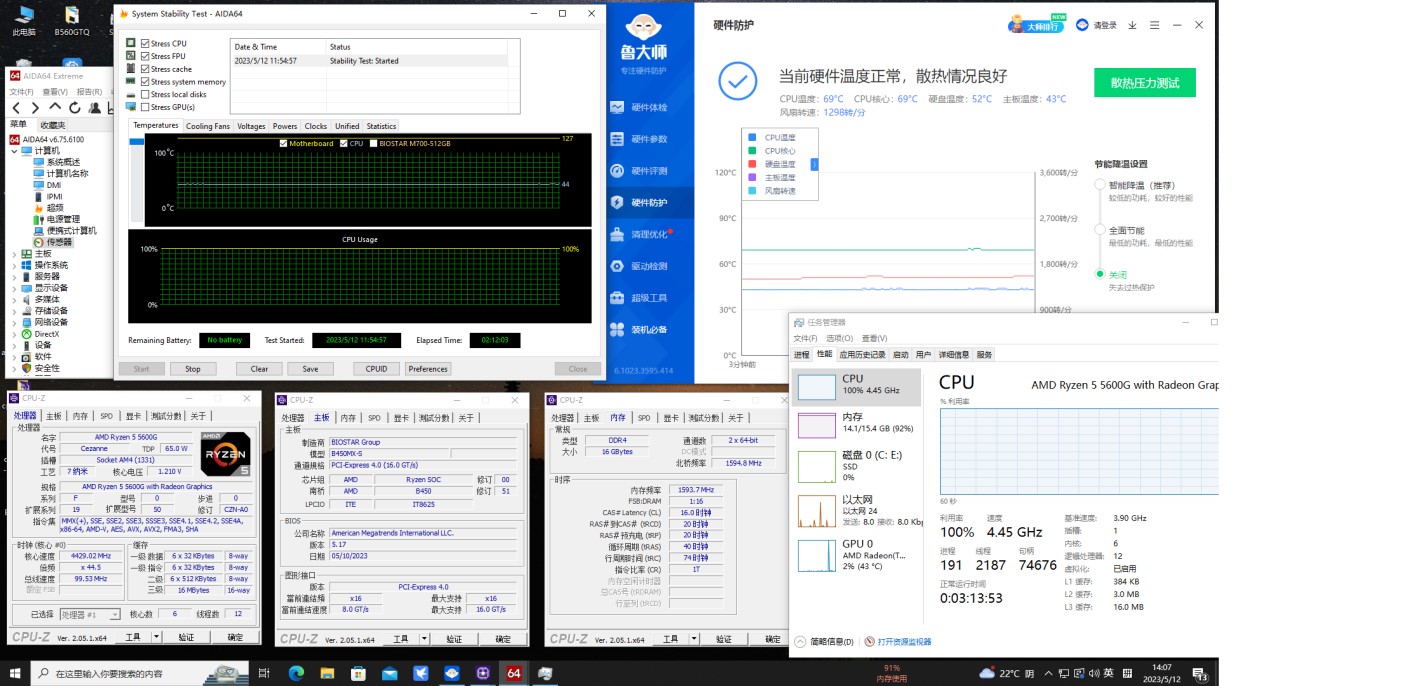Expand the 操作系统 node in AIDA64 tree
The image size is (1427, 686).
point(14,265)
